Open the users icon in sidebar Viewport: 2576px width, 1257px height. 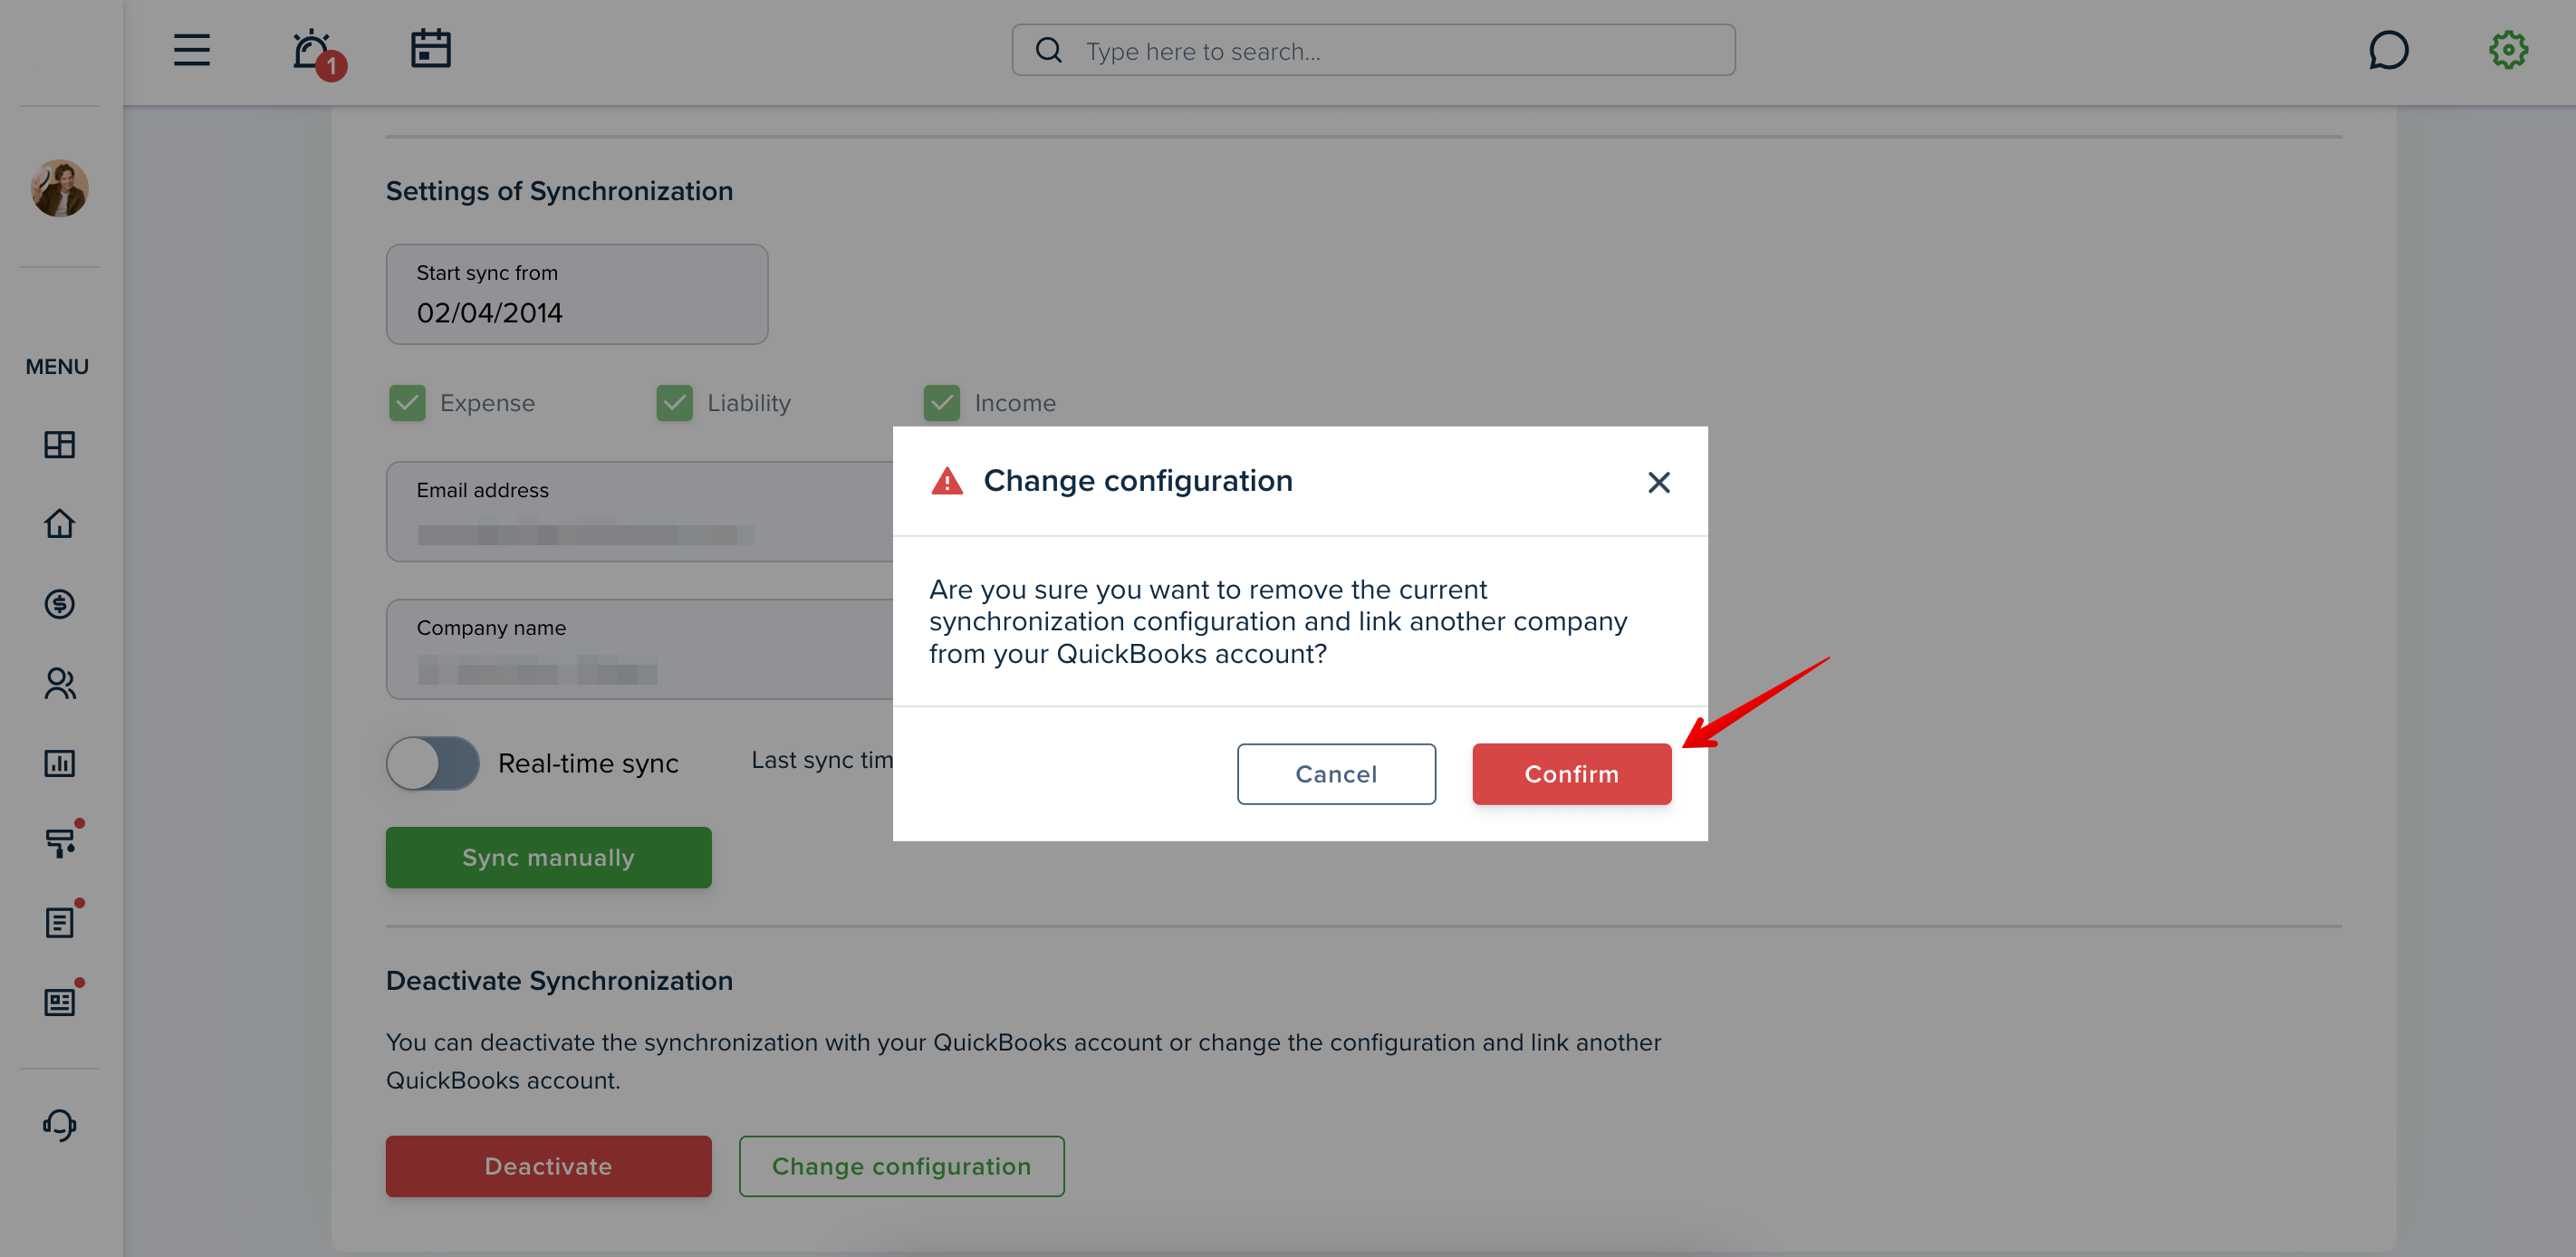59,683
